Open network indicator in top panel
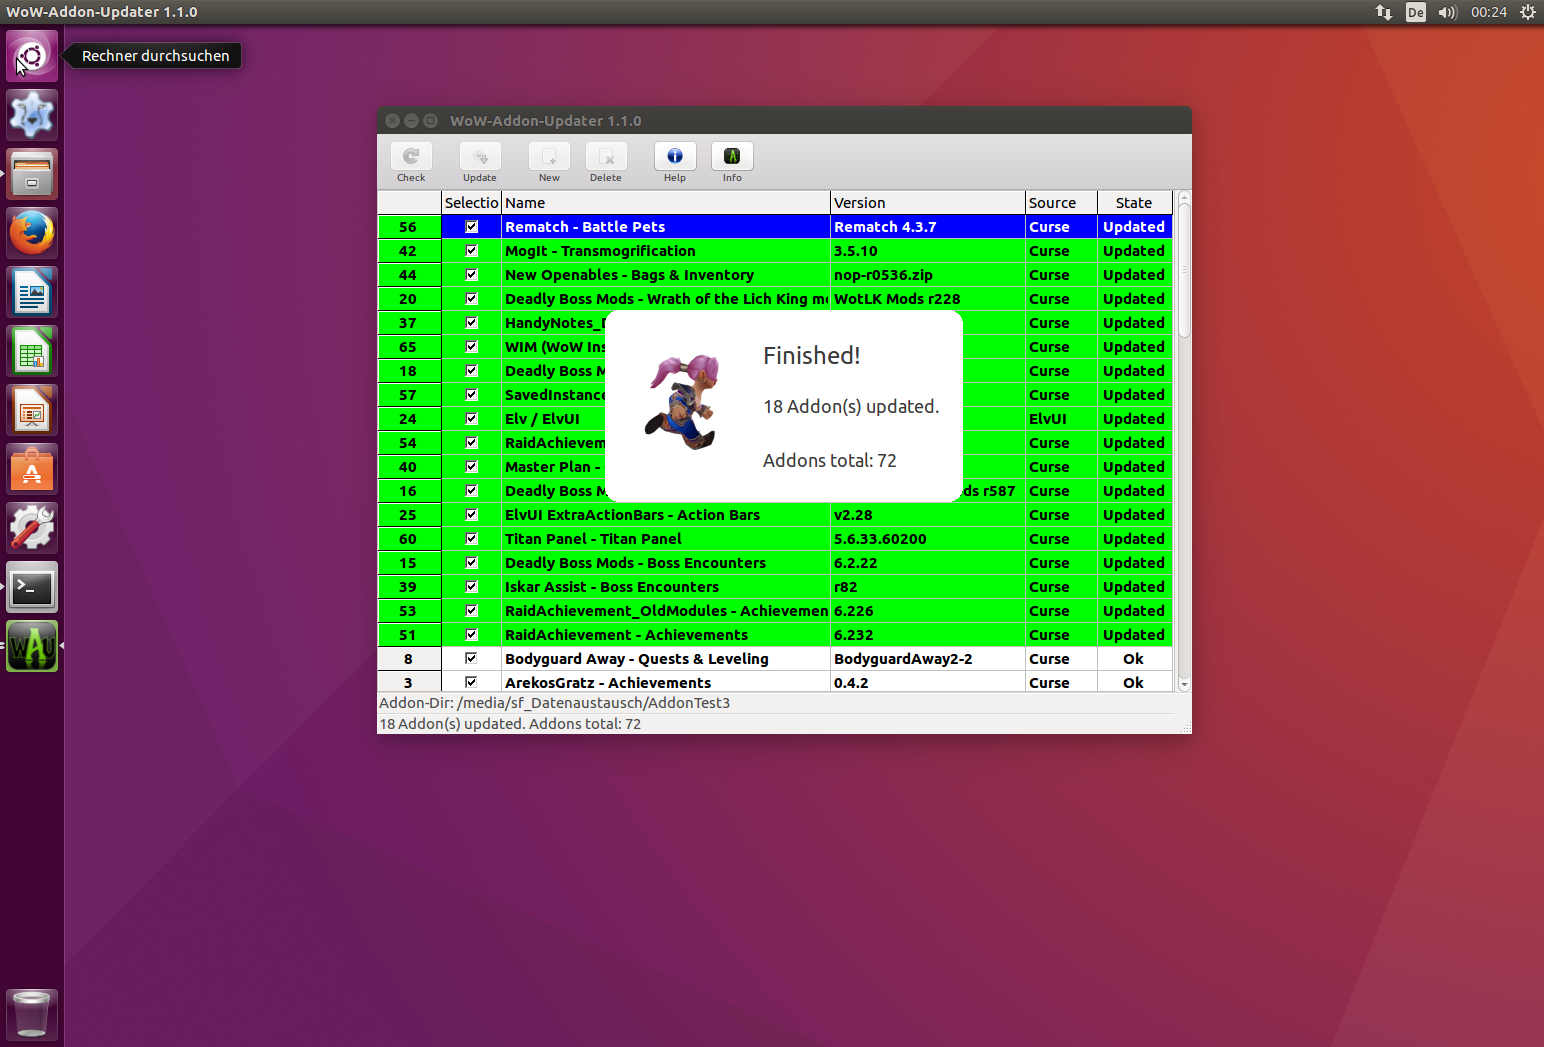1544x1047 pixels. pyautogui.click(x=1384, y=12)
